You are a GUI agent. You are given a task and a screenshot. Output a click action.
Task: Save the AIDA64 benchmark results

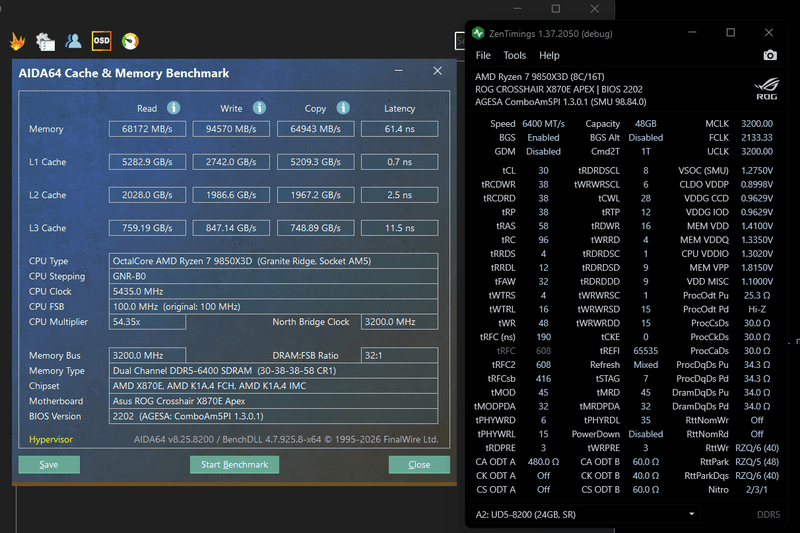pos(49,465)
